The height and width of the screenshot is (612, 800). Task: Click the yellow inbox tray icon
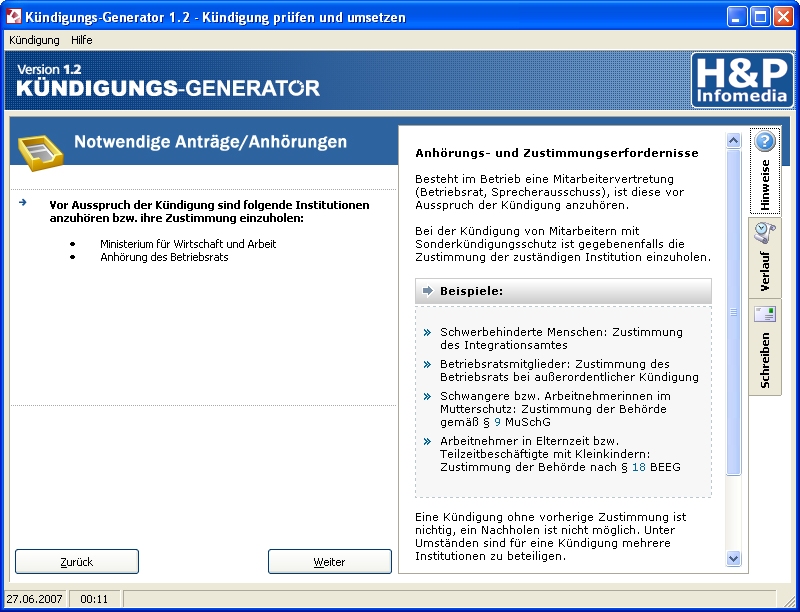(40, 152)
